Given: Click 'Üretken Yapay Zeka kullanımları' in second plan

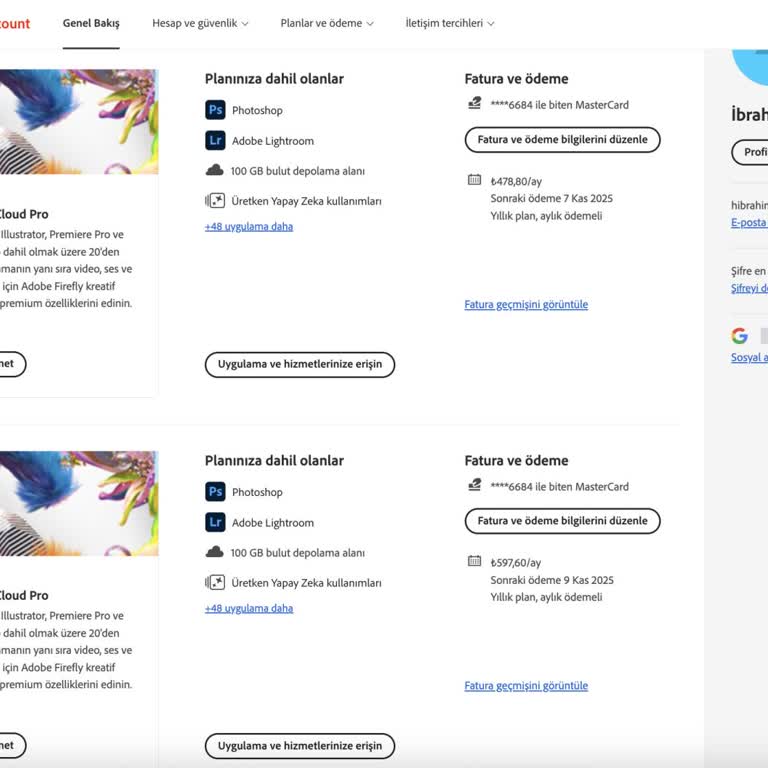Looking at the screenshot, I should pos(306,583).
